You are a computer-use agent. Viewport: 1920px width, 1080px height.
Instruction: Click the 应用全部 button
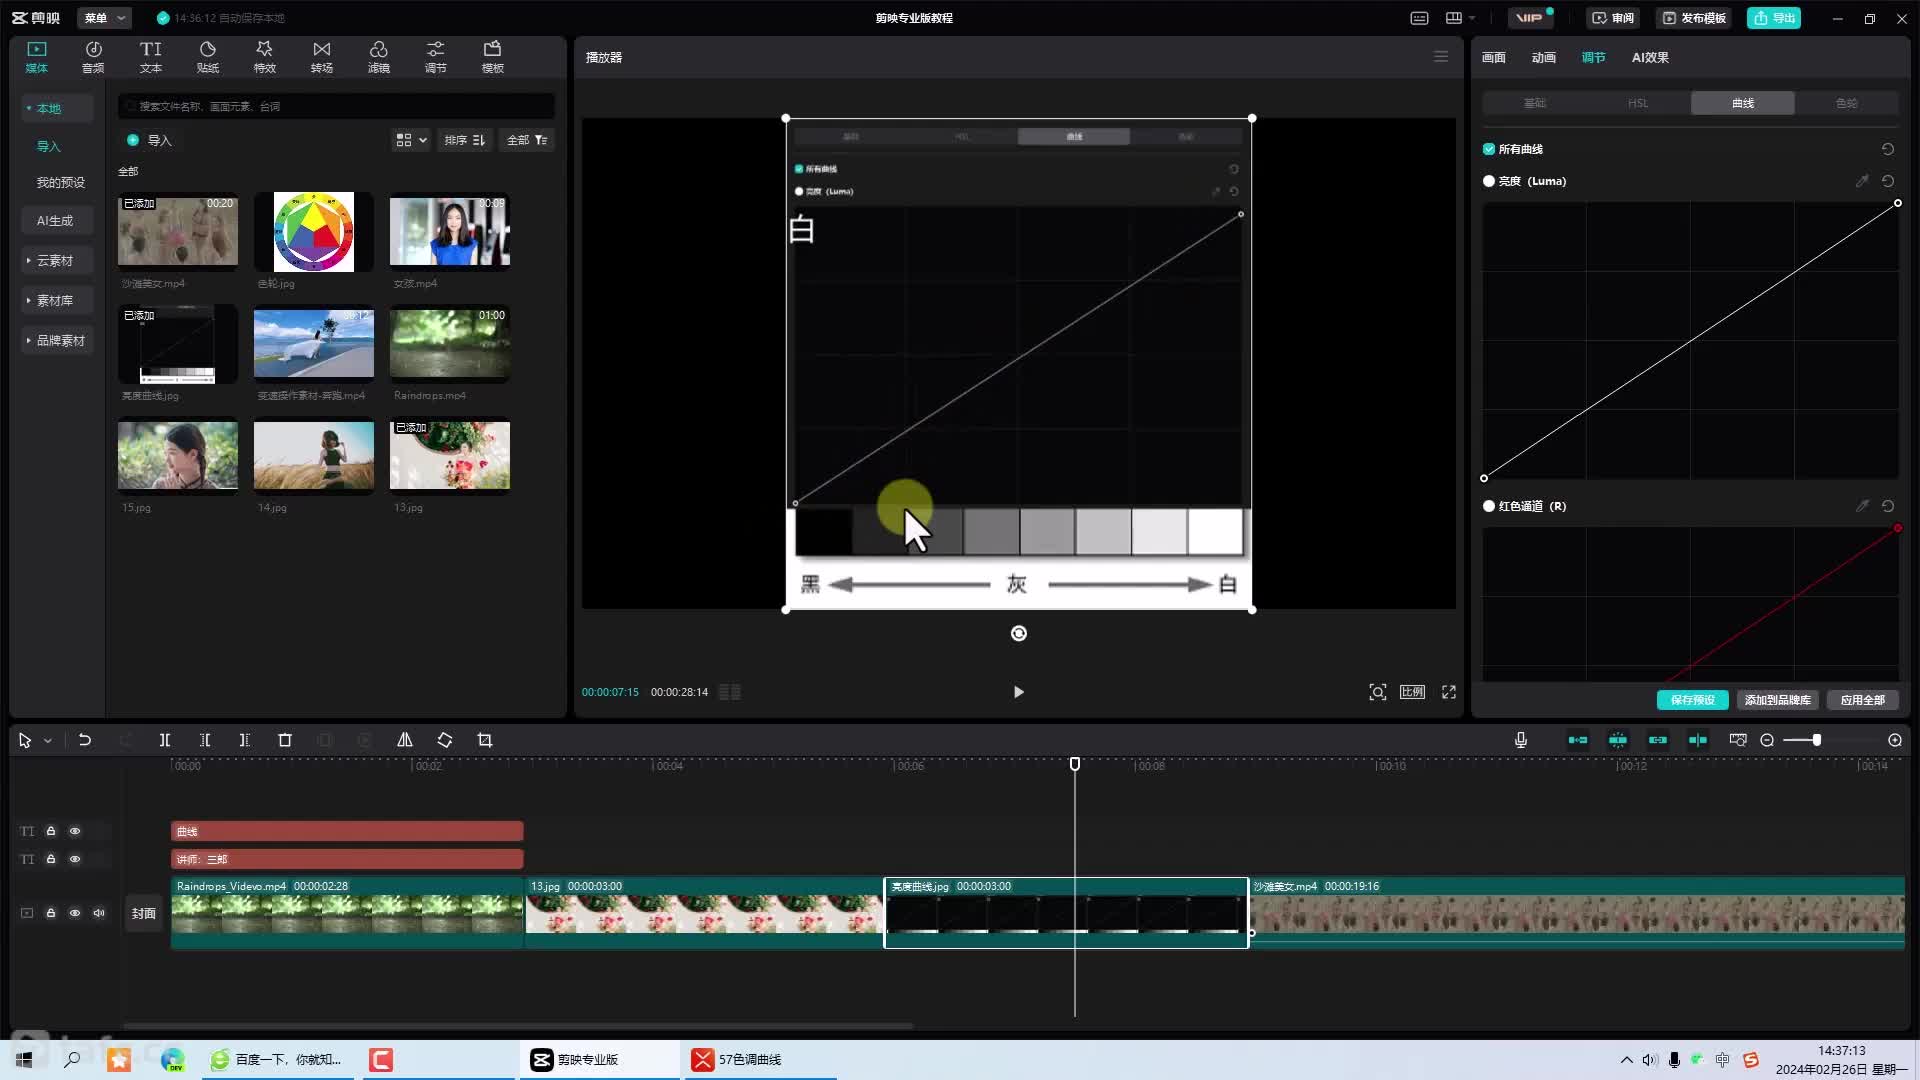pos(1862,700)
